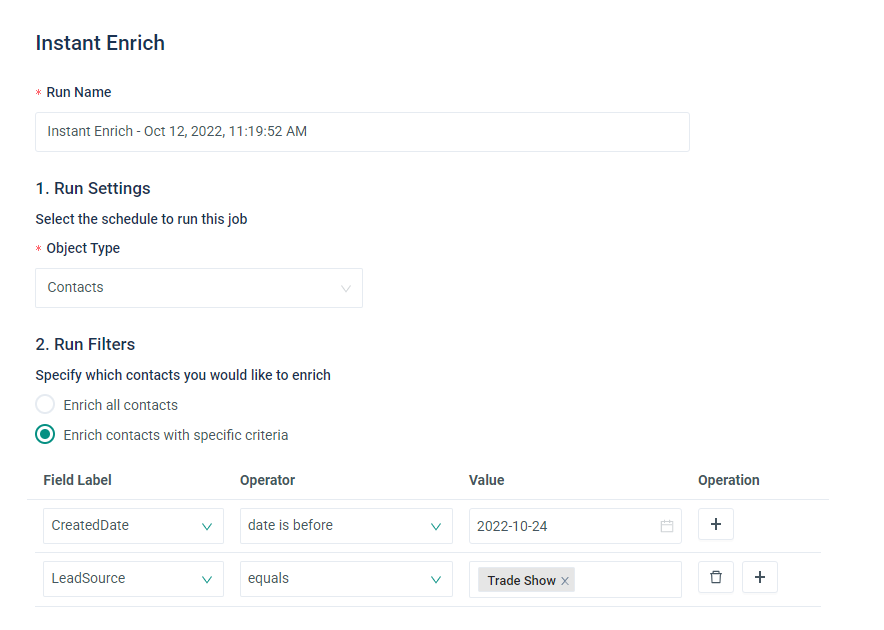The width and height of the screenshot is (884, 630).
Task: Click the 2022-10-24 date value field
Action: pyautogui.click(x=560, y=526)
